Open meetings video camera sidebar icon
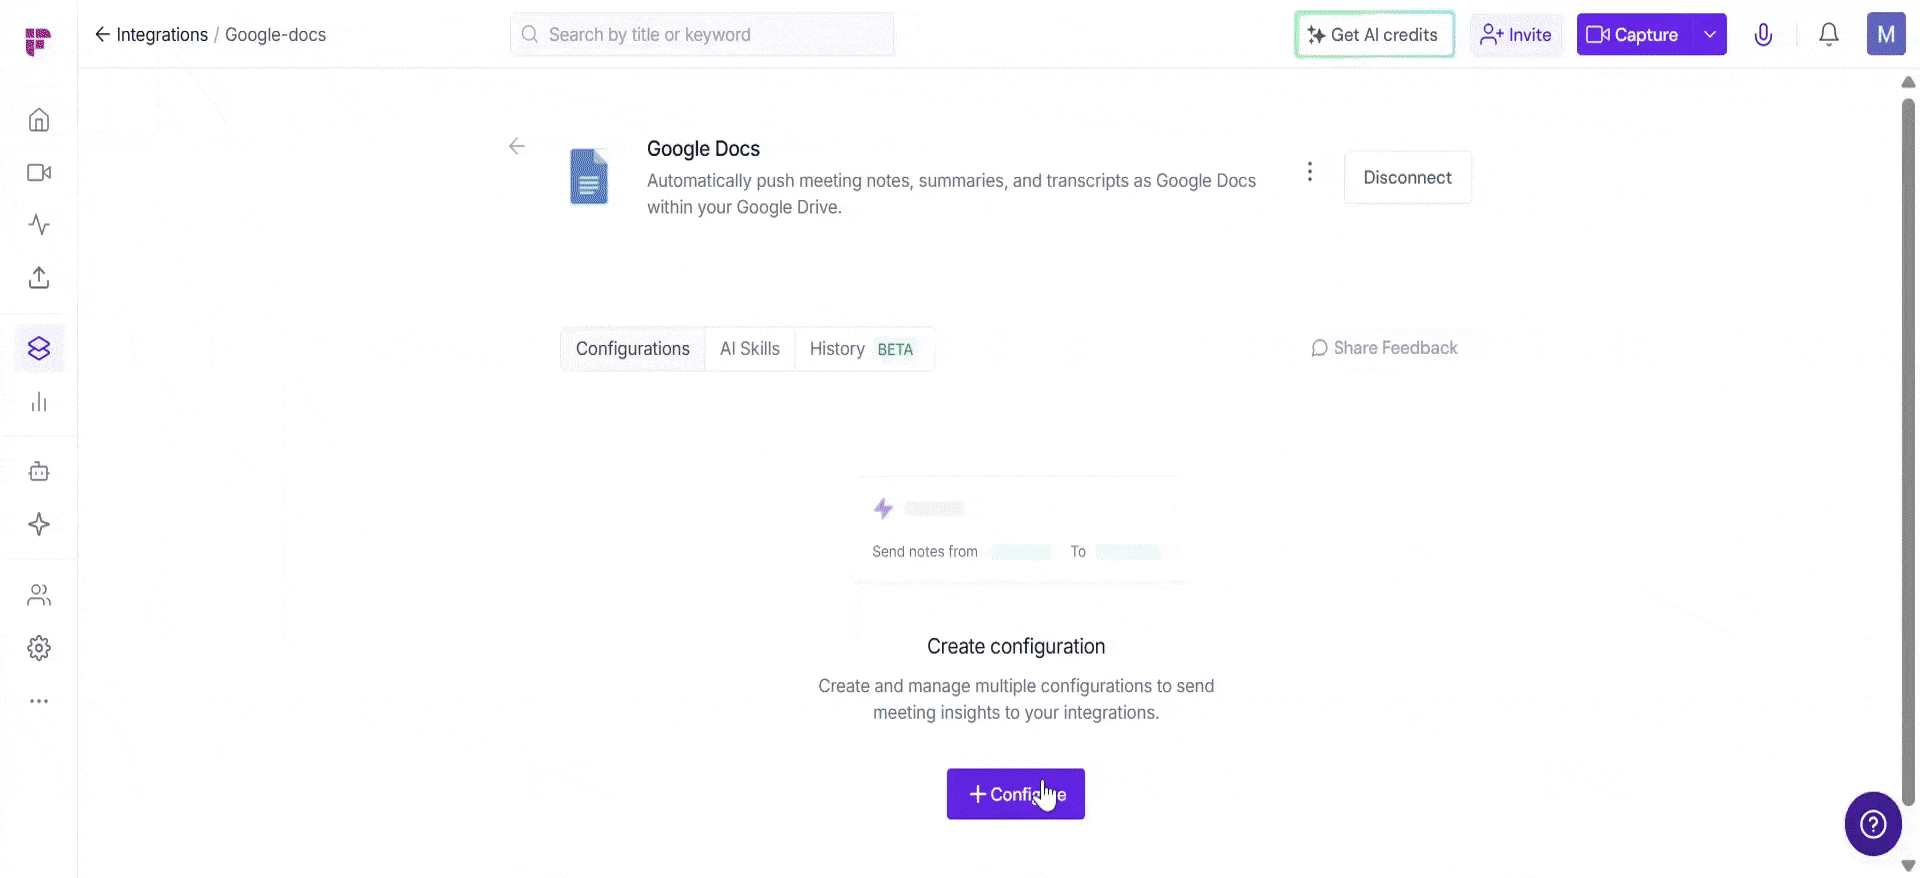The height and width of the screenshot is (878, 1920). pos(39,173)
